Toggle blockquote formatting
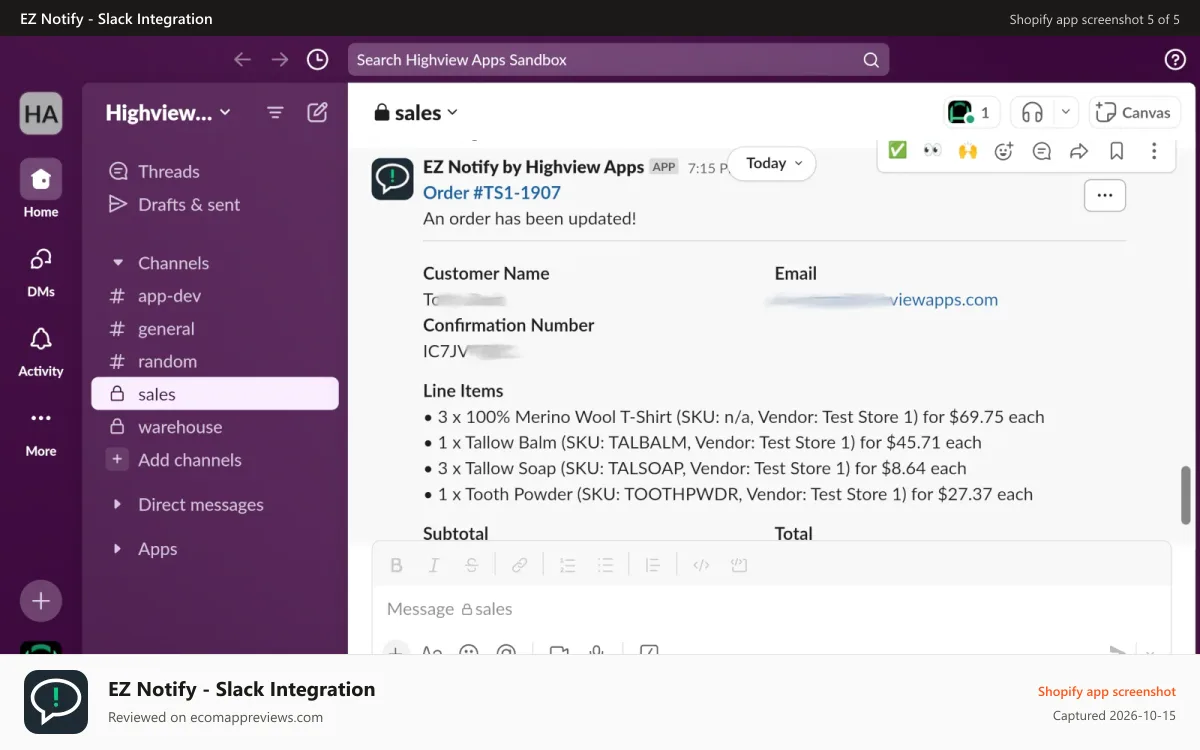The image size is (1200, 750). (x=653, y=565)
